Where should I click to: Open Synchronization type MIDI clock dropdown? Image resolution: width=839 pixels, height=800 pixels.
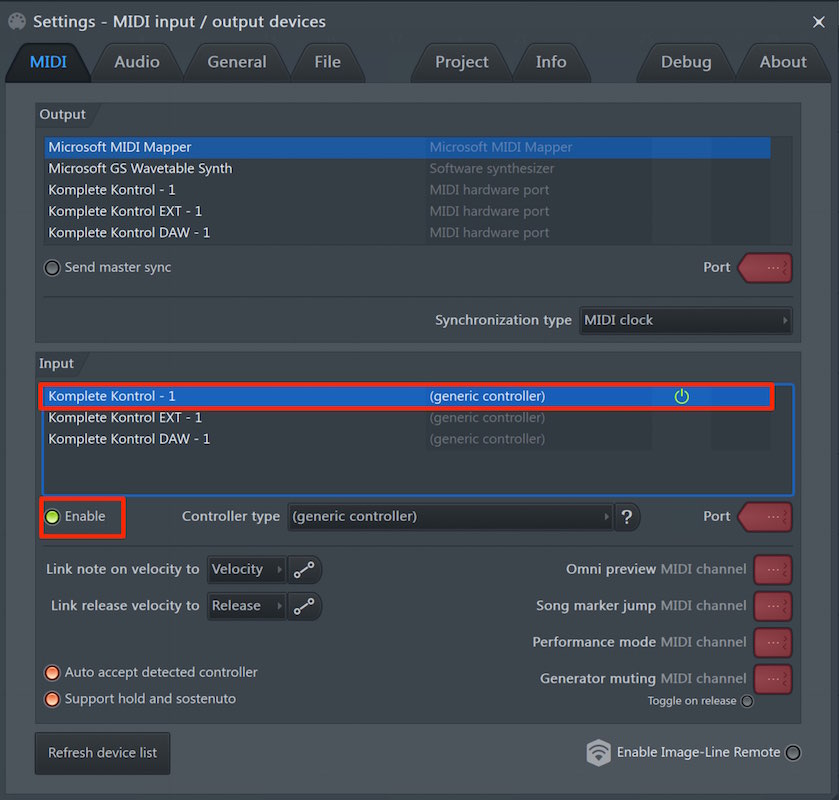click(x=685, y=321)
